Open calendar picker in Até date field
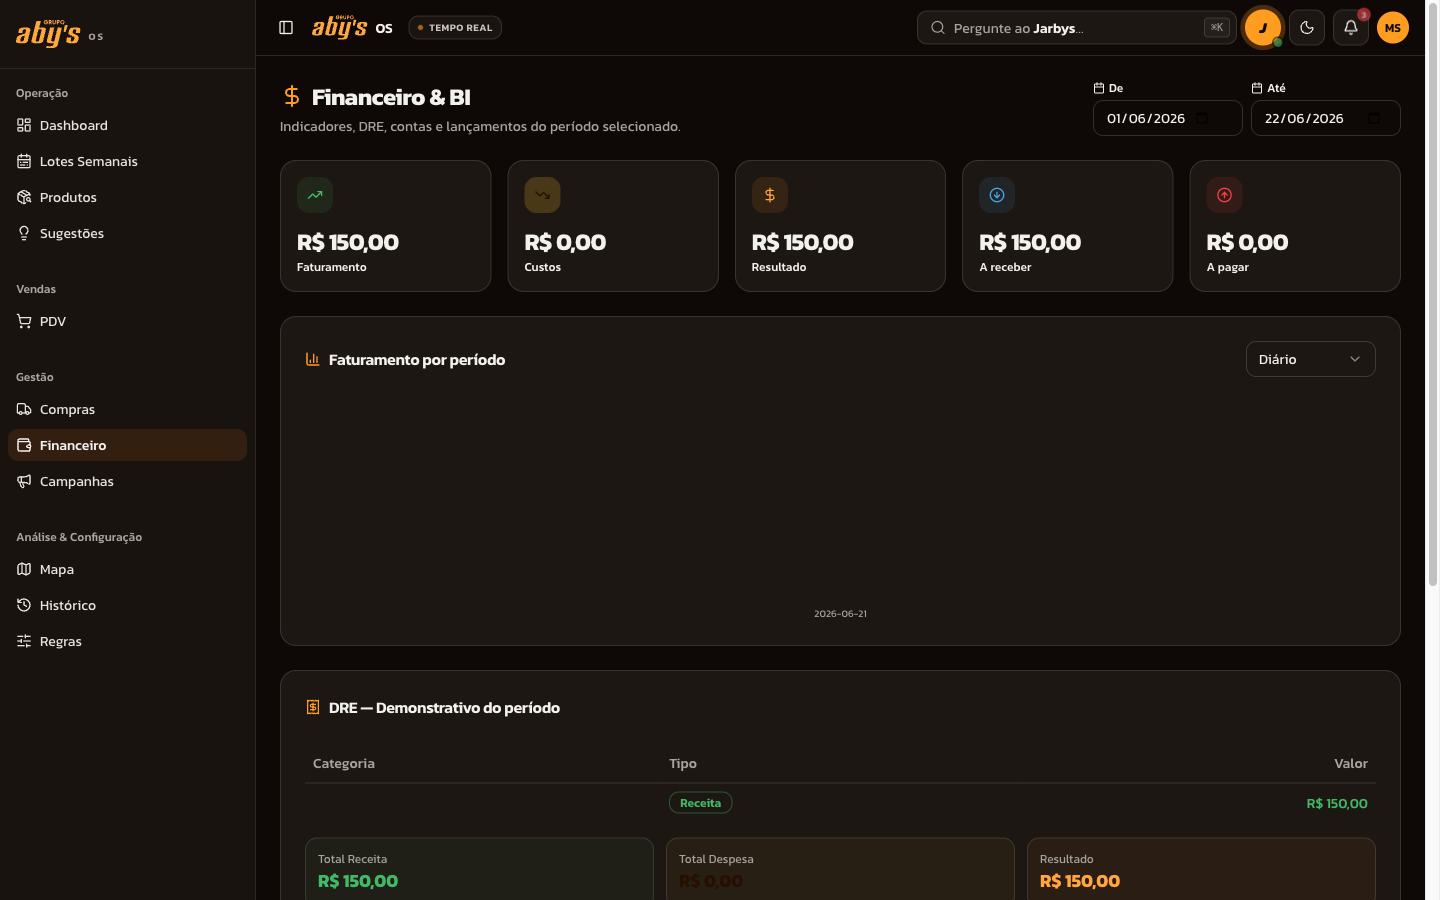This screenshot has width=1440, height=900. [1374, 118]
